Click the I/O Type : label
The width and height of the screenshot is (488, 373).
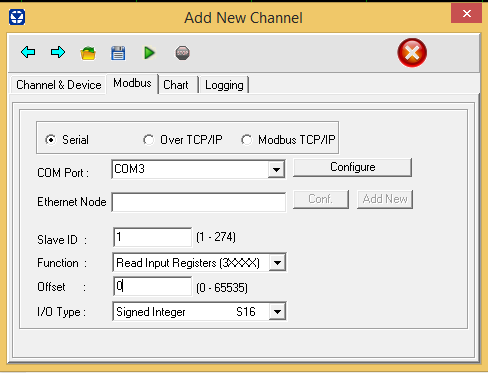(x=61, y=312)
